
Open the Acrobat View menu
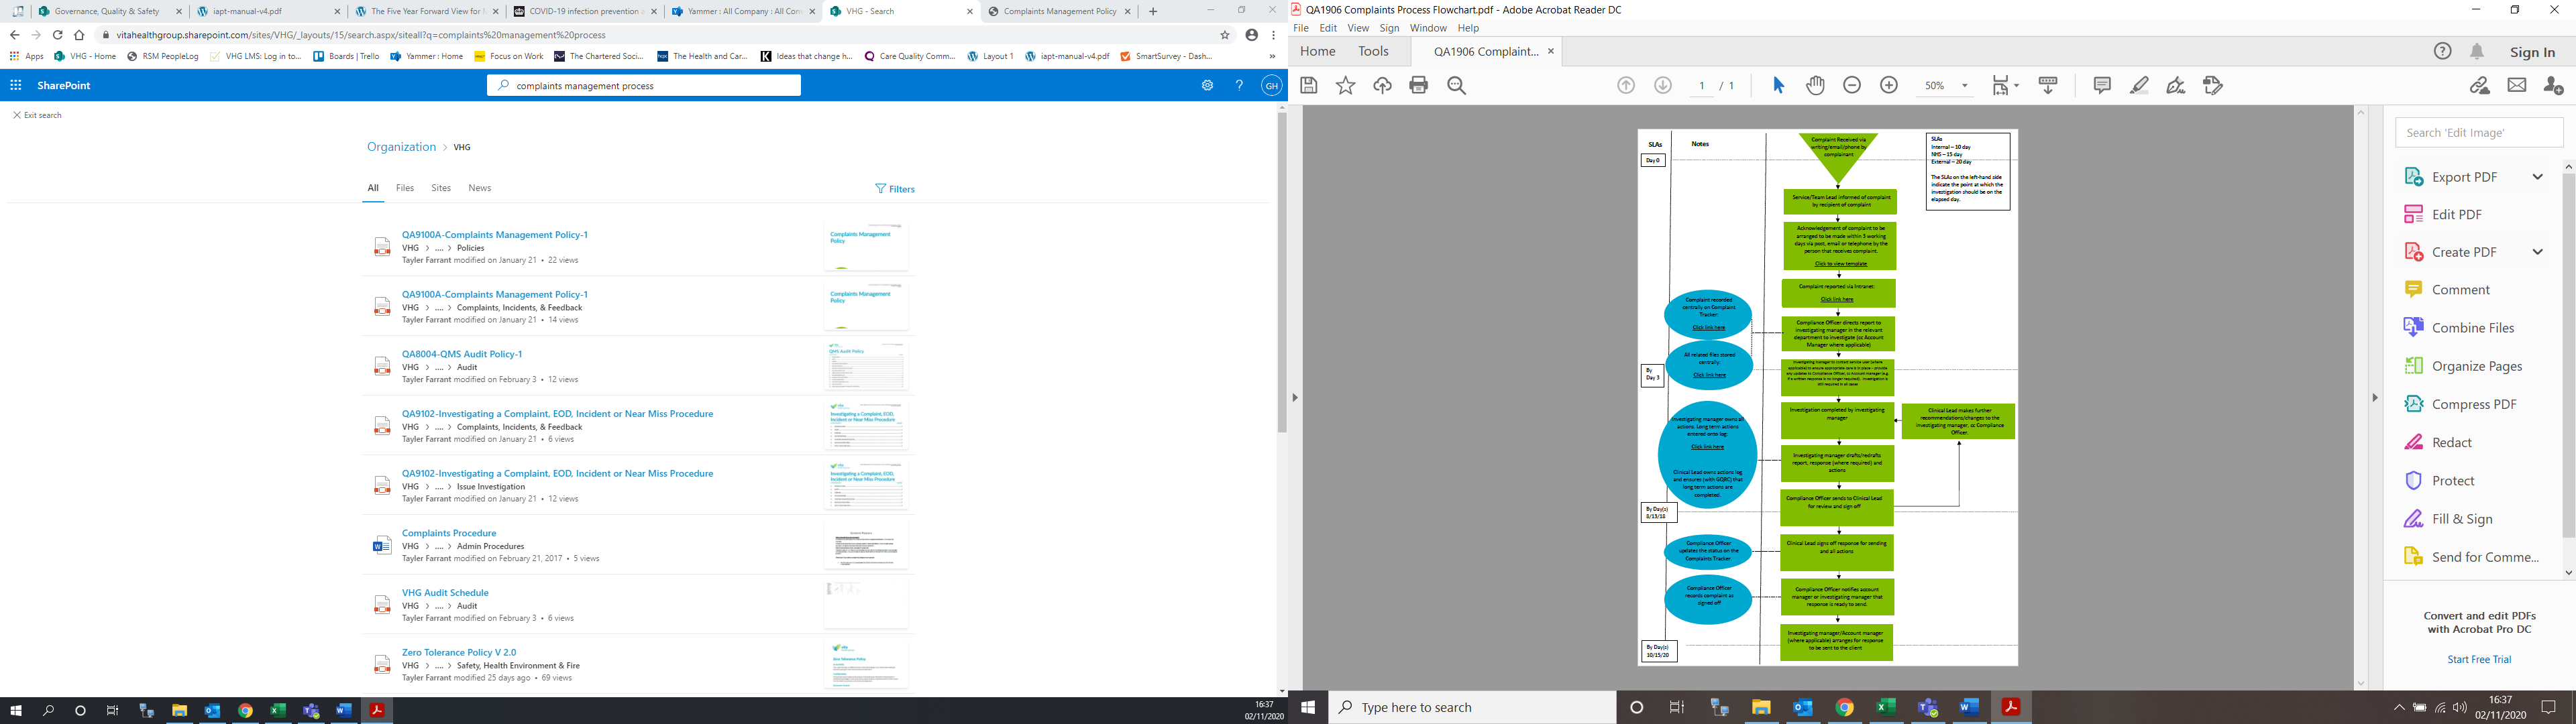point(1358,28)
